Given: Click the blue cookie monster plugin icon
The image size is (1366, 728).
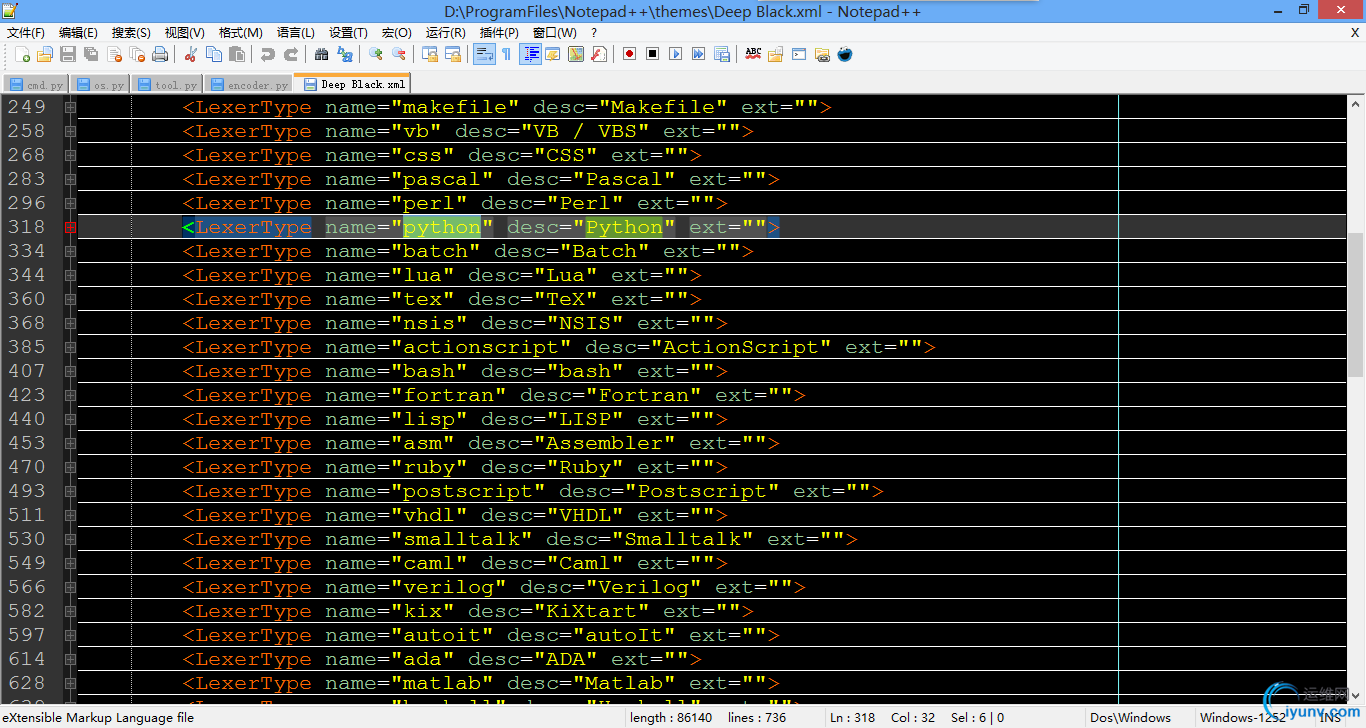Looking at the screenshot, I should [x=845, y=54].
